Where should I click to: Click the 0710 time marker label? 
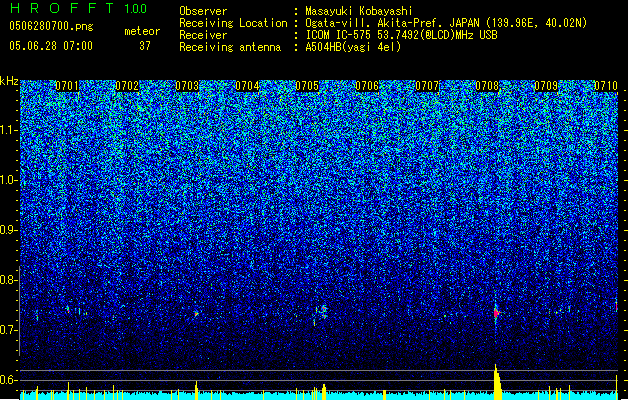(606, 86)
